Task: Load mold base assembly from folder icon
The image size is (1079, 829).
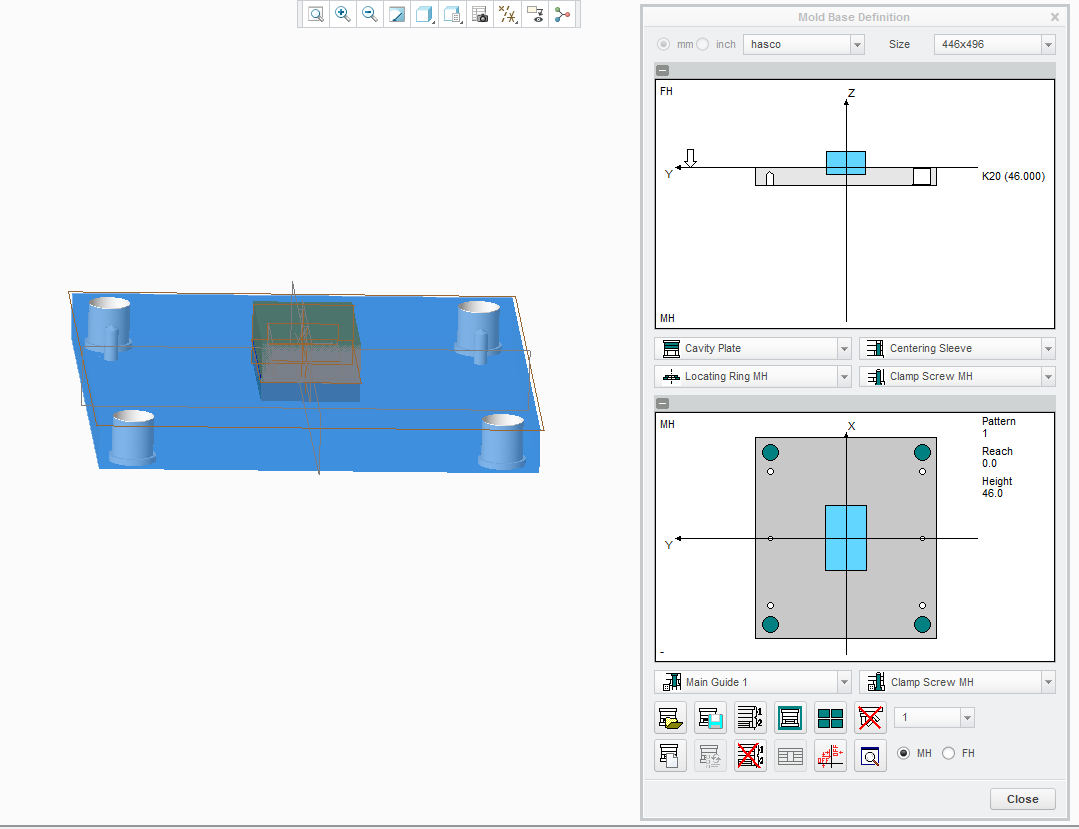Action: 670,718
